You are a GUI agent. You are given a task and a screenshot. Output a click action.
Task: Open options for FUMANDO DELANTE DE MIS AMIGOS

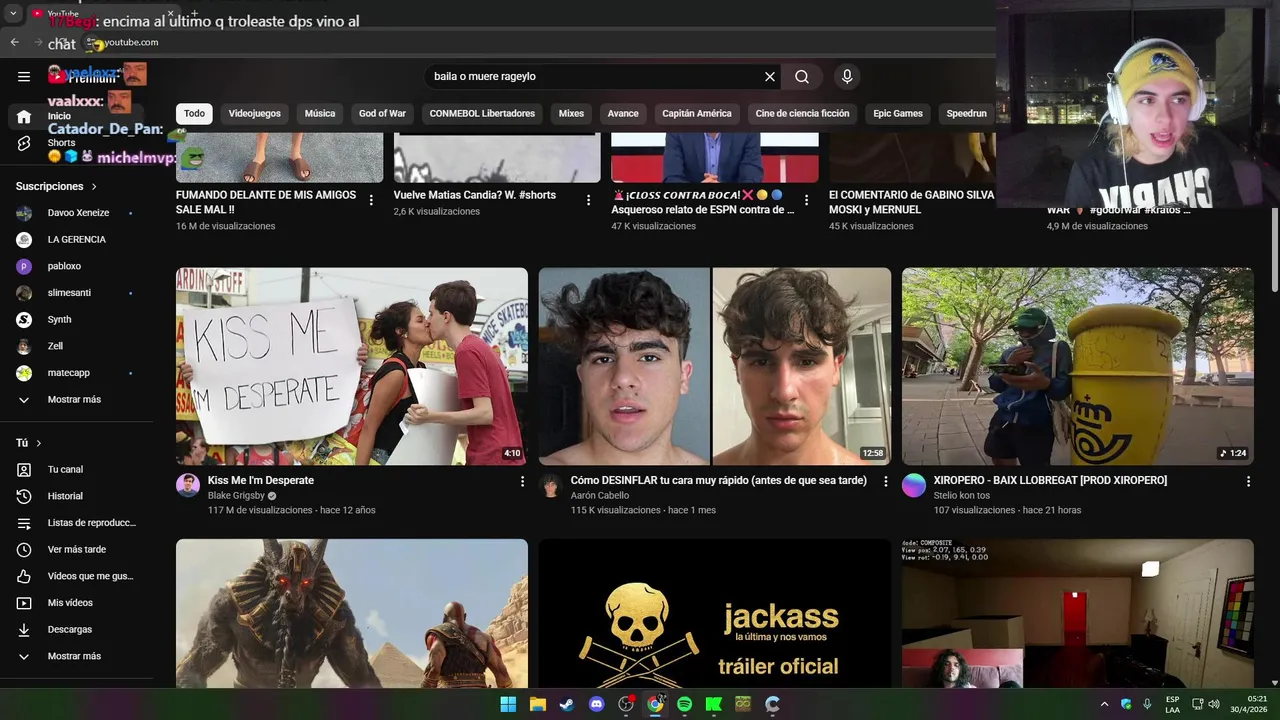pos(371,200)
